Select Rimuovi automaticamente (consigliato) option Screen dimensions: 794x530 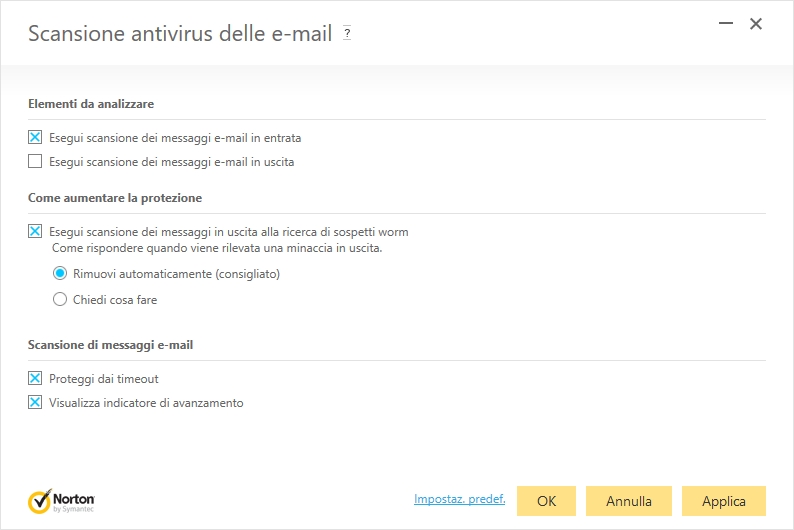(x=60, y=273)
